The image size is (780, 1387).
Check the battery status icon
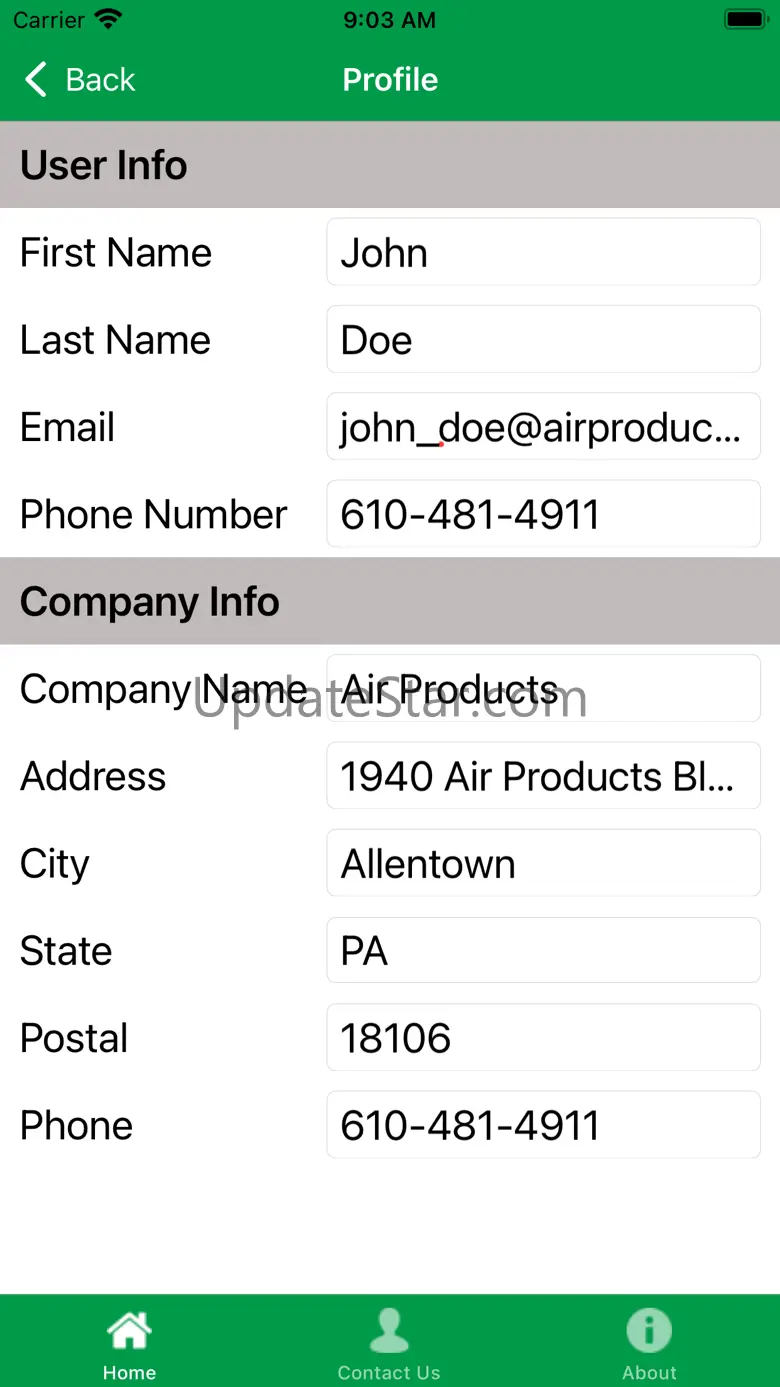pyautogui.click(x=745, y=20)
